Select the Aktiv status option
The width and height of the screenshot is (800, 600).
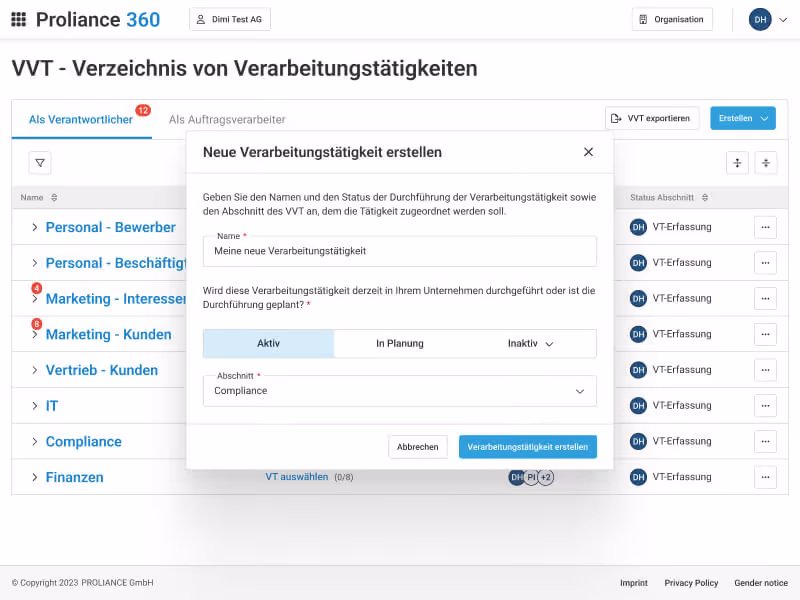(x=268, y=343)
